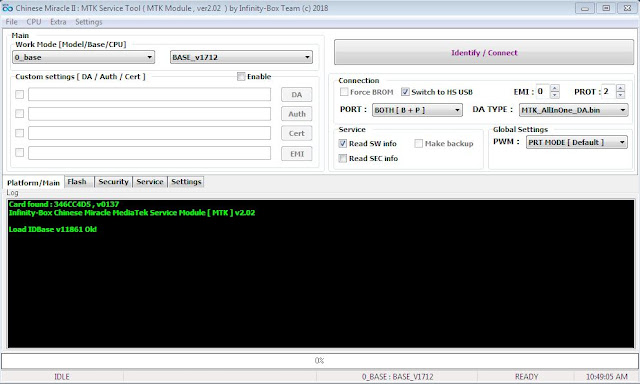The image size is (640, 384).
Task: Click the Infinity-Box app icon in title bar
Action: click(x=7, y=8)
